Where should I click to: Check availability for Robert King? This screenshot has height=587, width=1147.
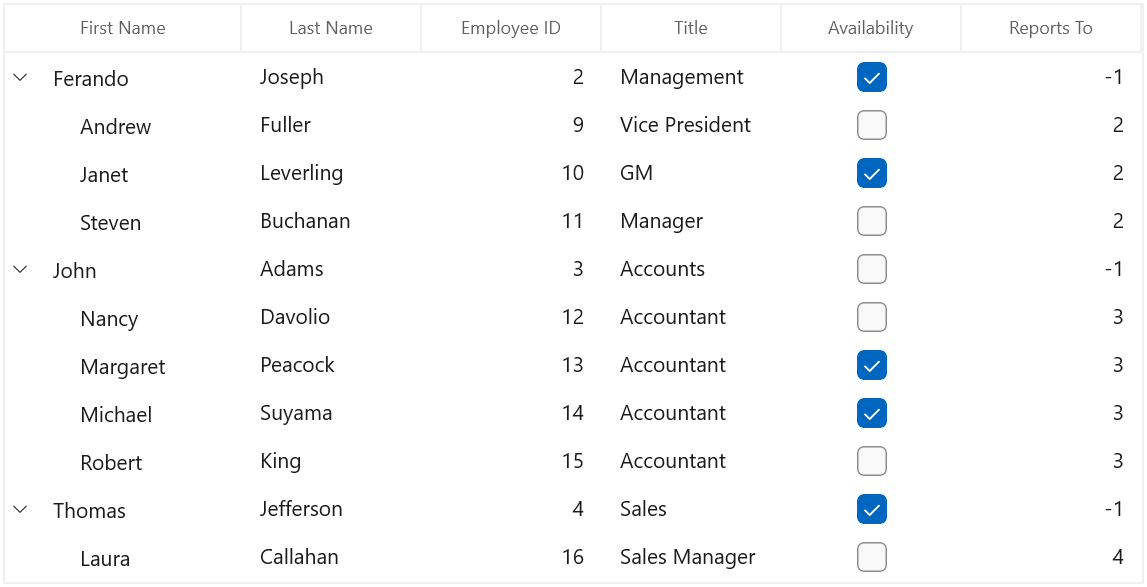tap(871, 461)
